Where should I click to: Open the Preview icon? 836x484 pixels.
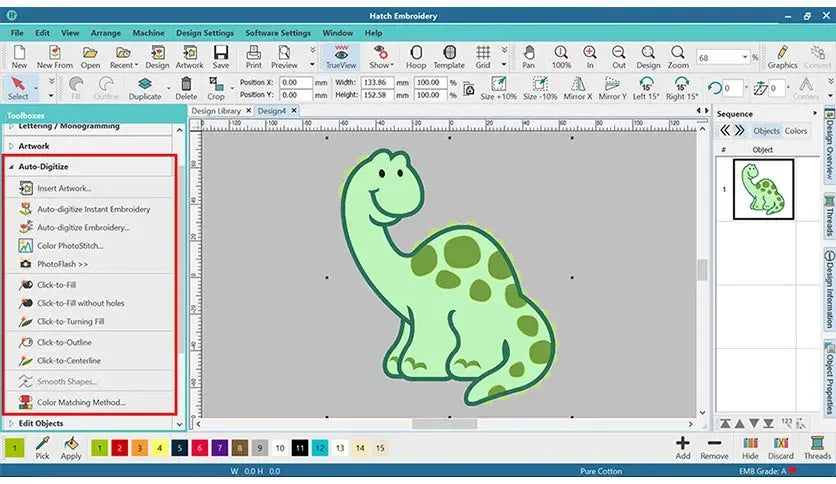284,52
